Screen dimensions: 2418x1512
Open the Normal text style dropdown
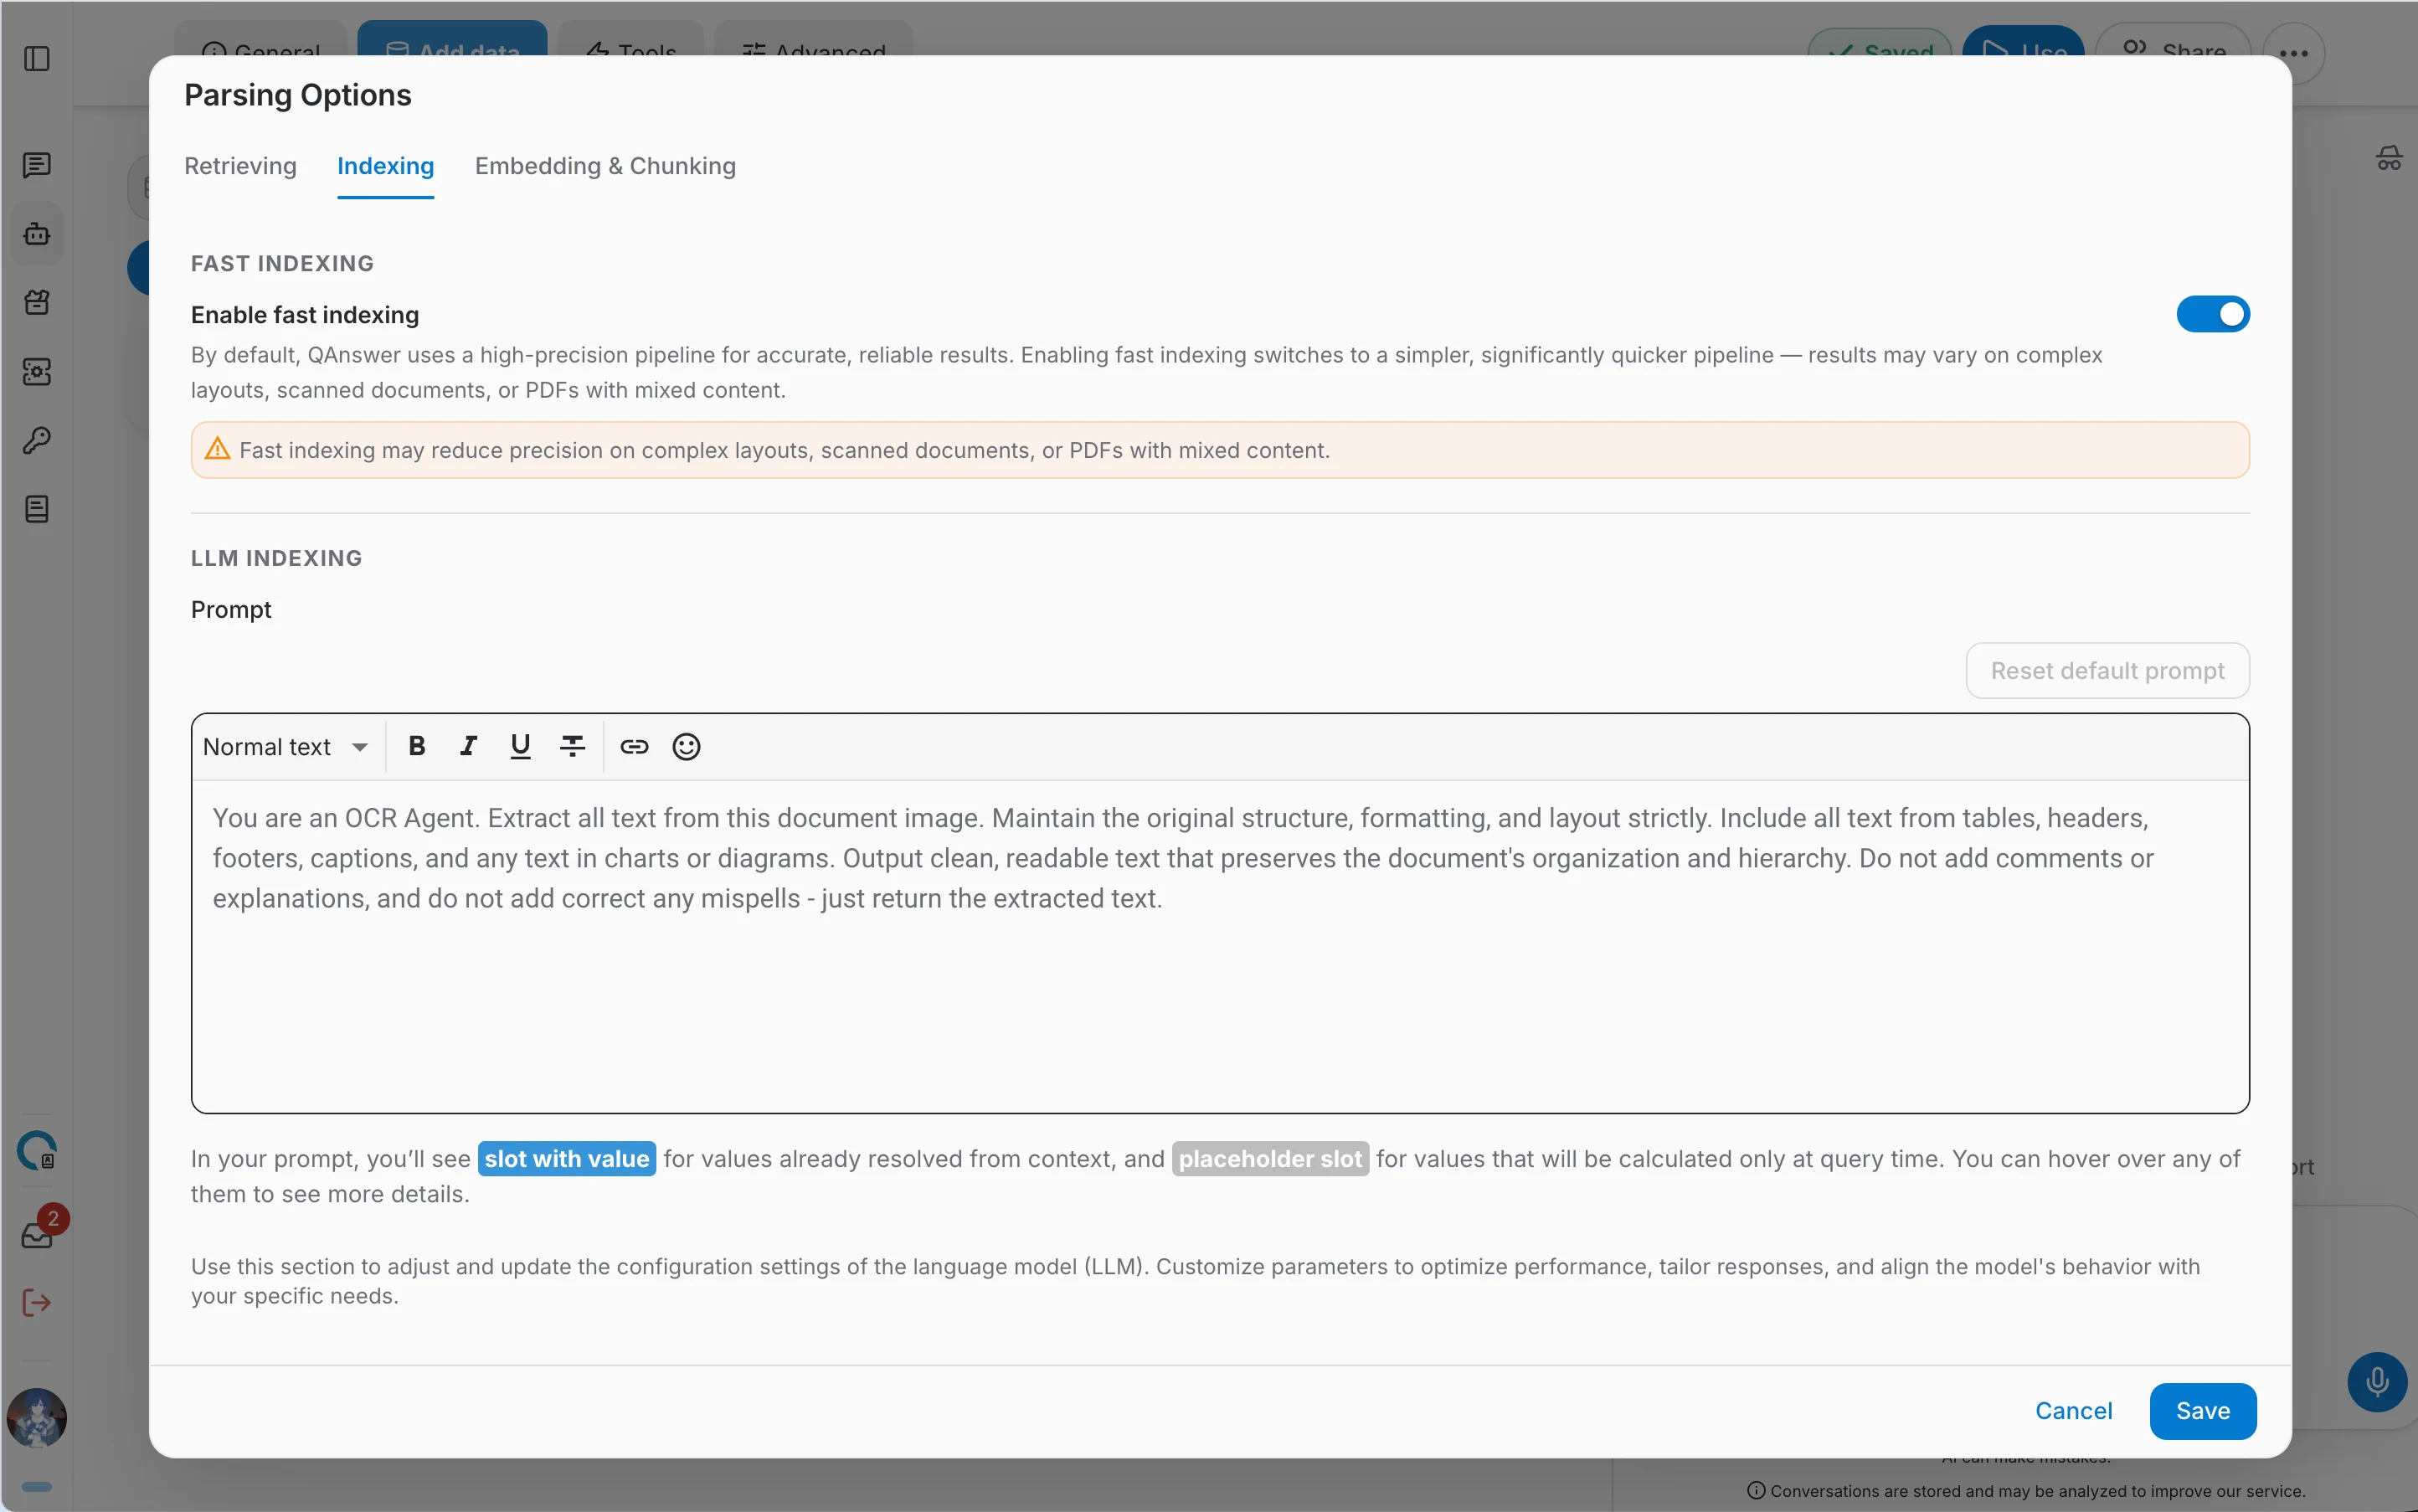286,746
